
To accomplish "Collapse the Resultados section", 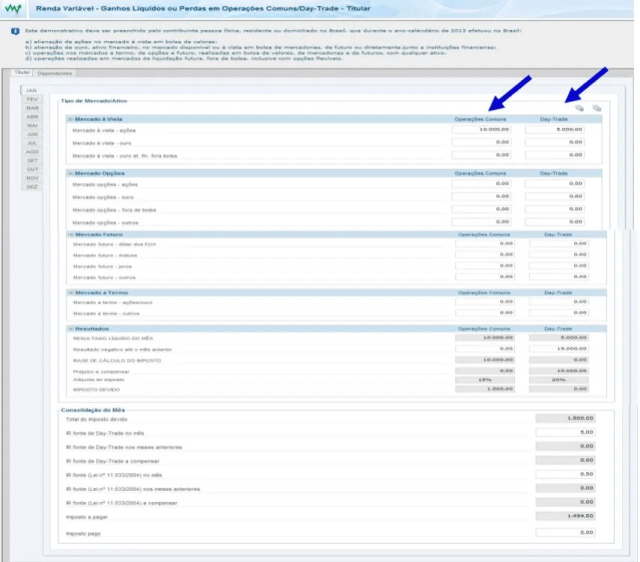I will [x=70, y=328].
